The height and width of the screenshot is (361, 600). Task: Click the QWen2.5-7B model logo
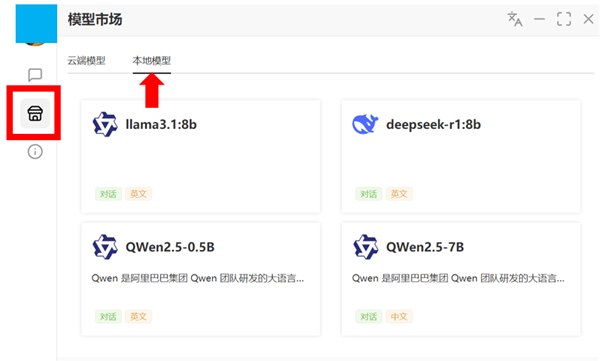tap(365, 247)
